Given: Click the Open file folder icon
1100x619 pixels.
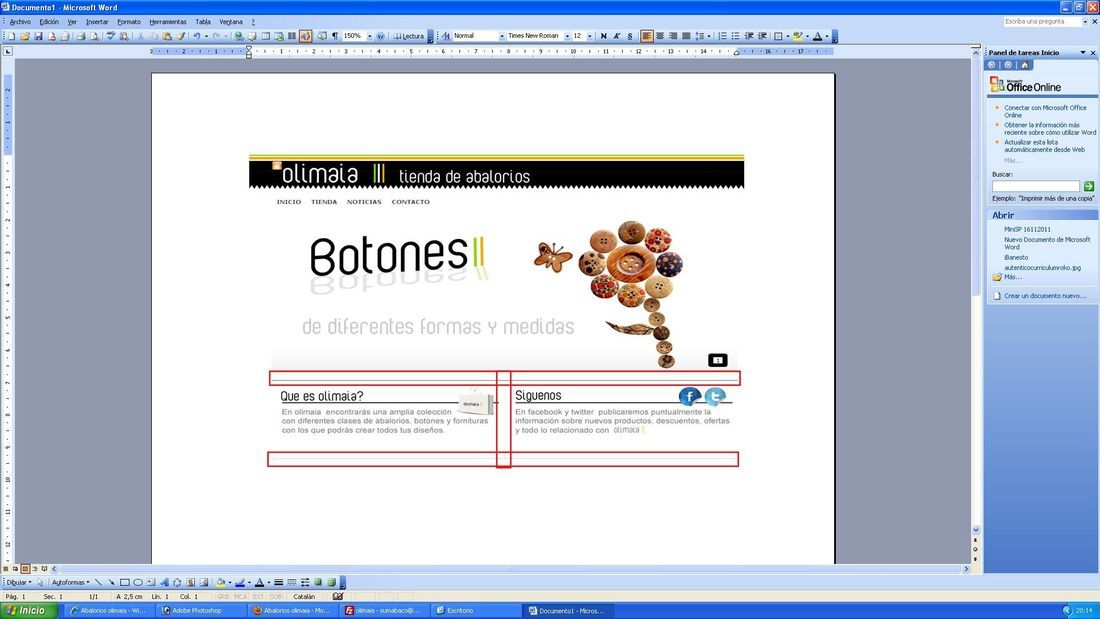Looking at the screenshot, I should pyautogui.click(x=25, y=36).
